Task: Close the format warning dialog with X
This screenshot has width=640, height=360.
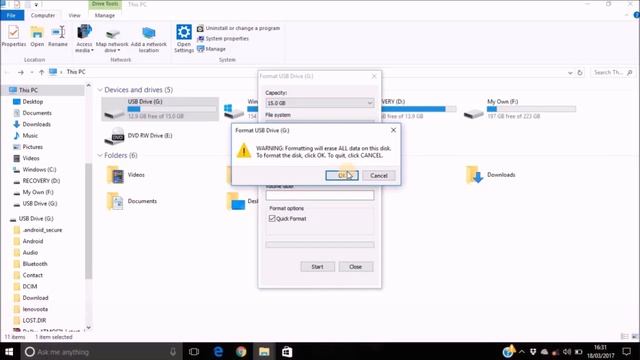Action: click(x=393, y=130)
